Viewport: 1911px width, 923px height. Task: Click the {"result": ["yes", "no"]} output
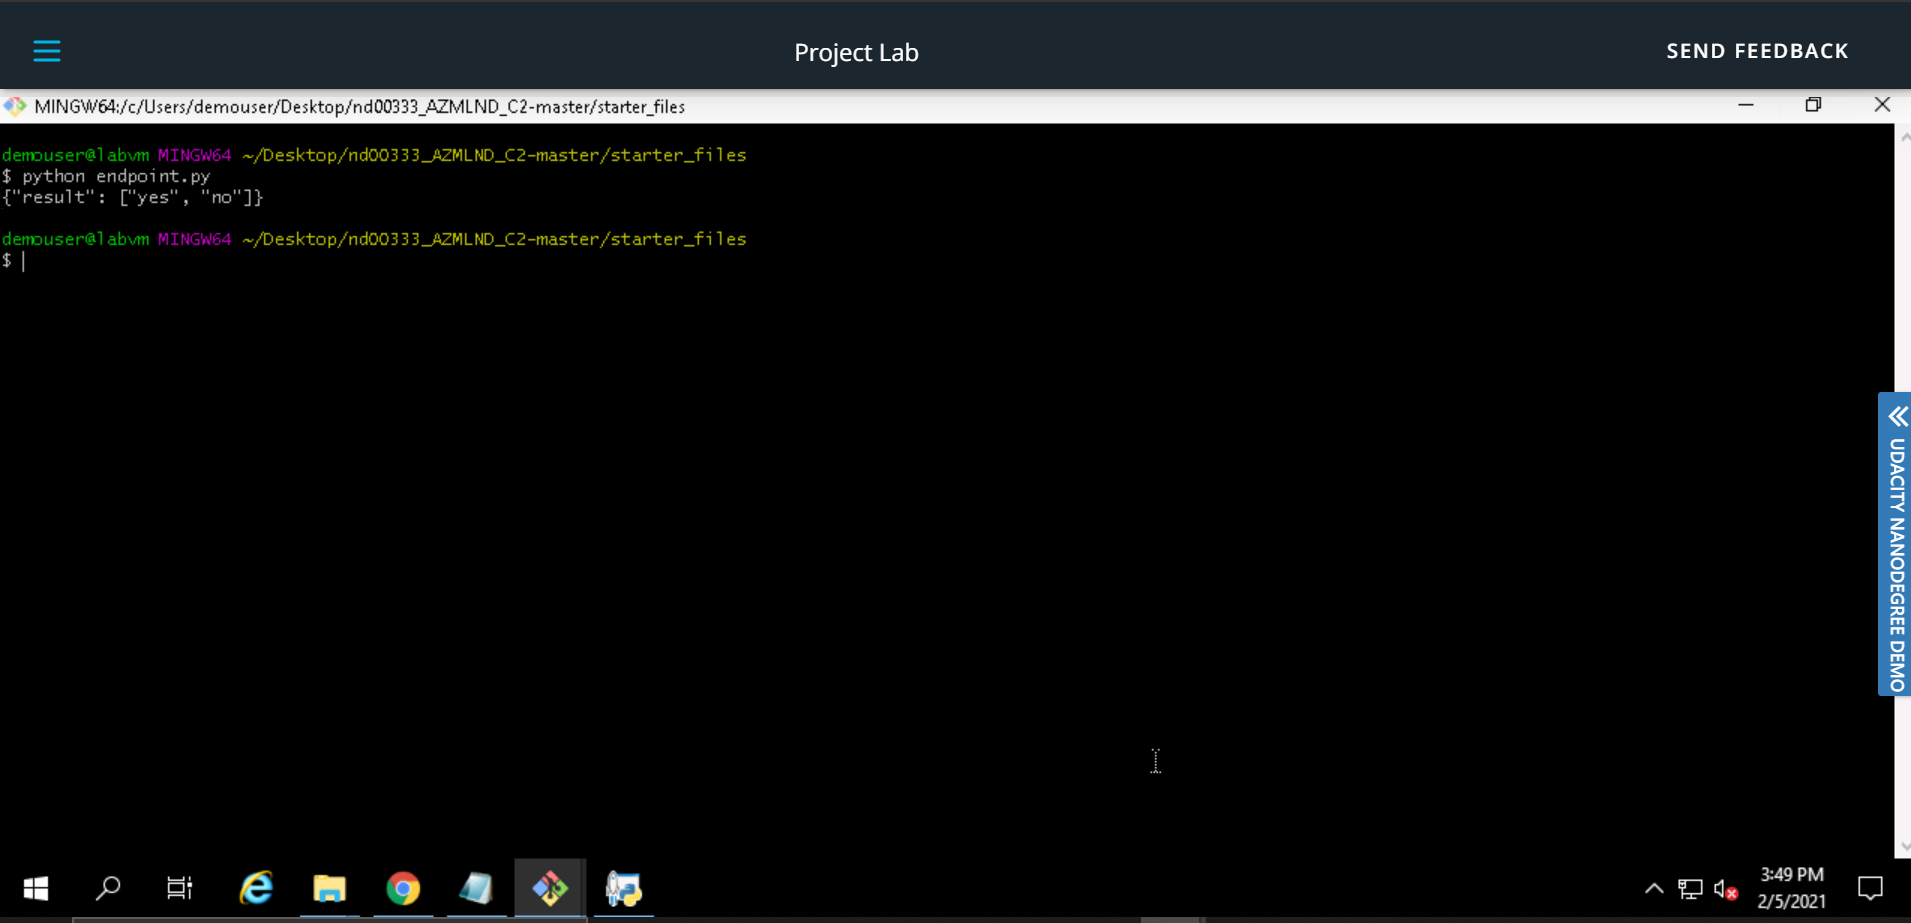tap(132, 197)
